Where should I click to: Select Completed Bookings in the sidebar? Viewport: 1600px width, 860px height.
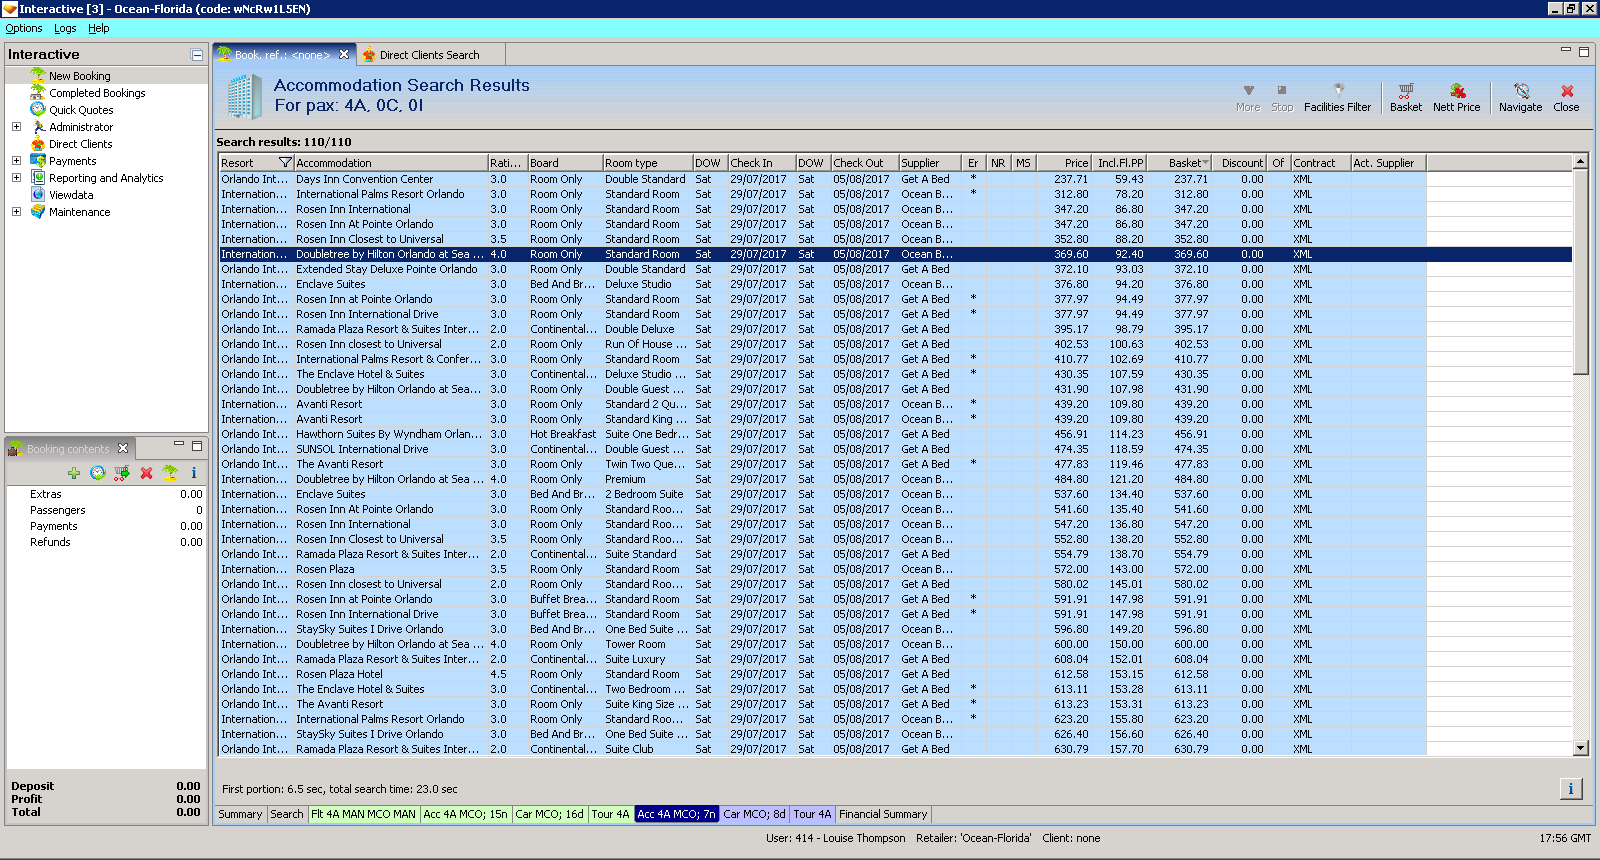coord(97,93)
